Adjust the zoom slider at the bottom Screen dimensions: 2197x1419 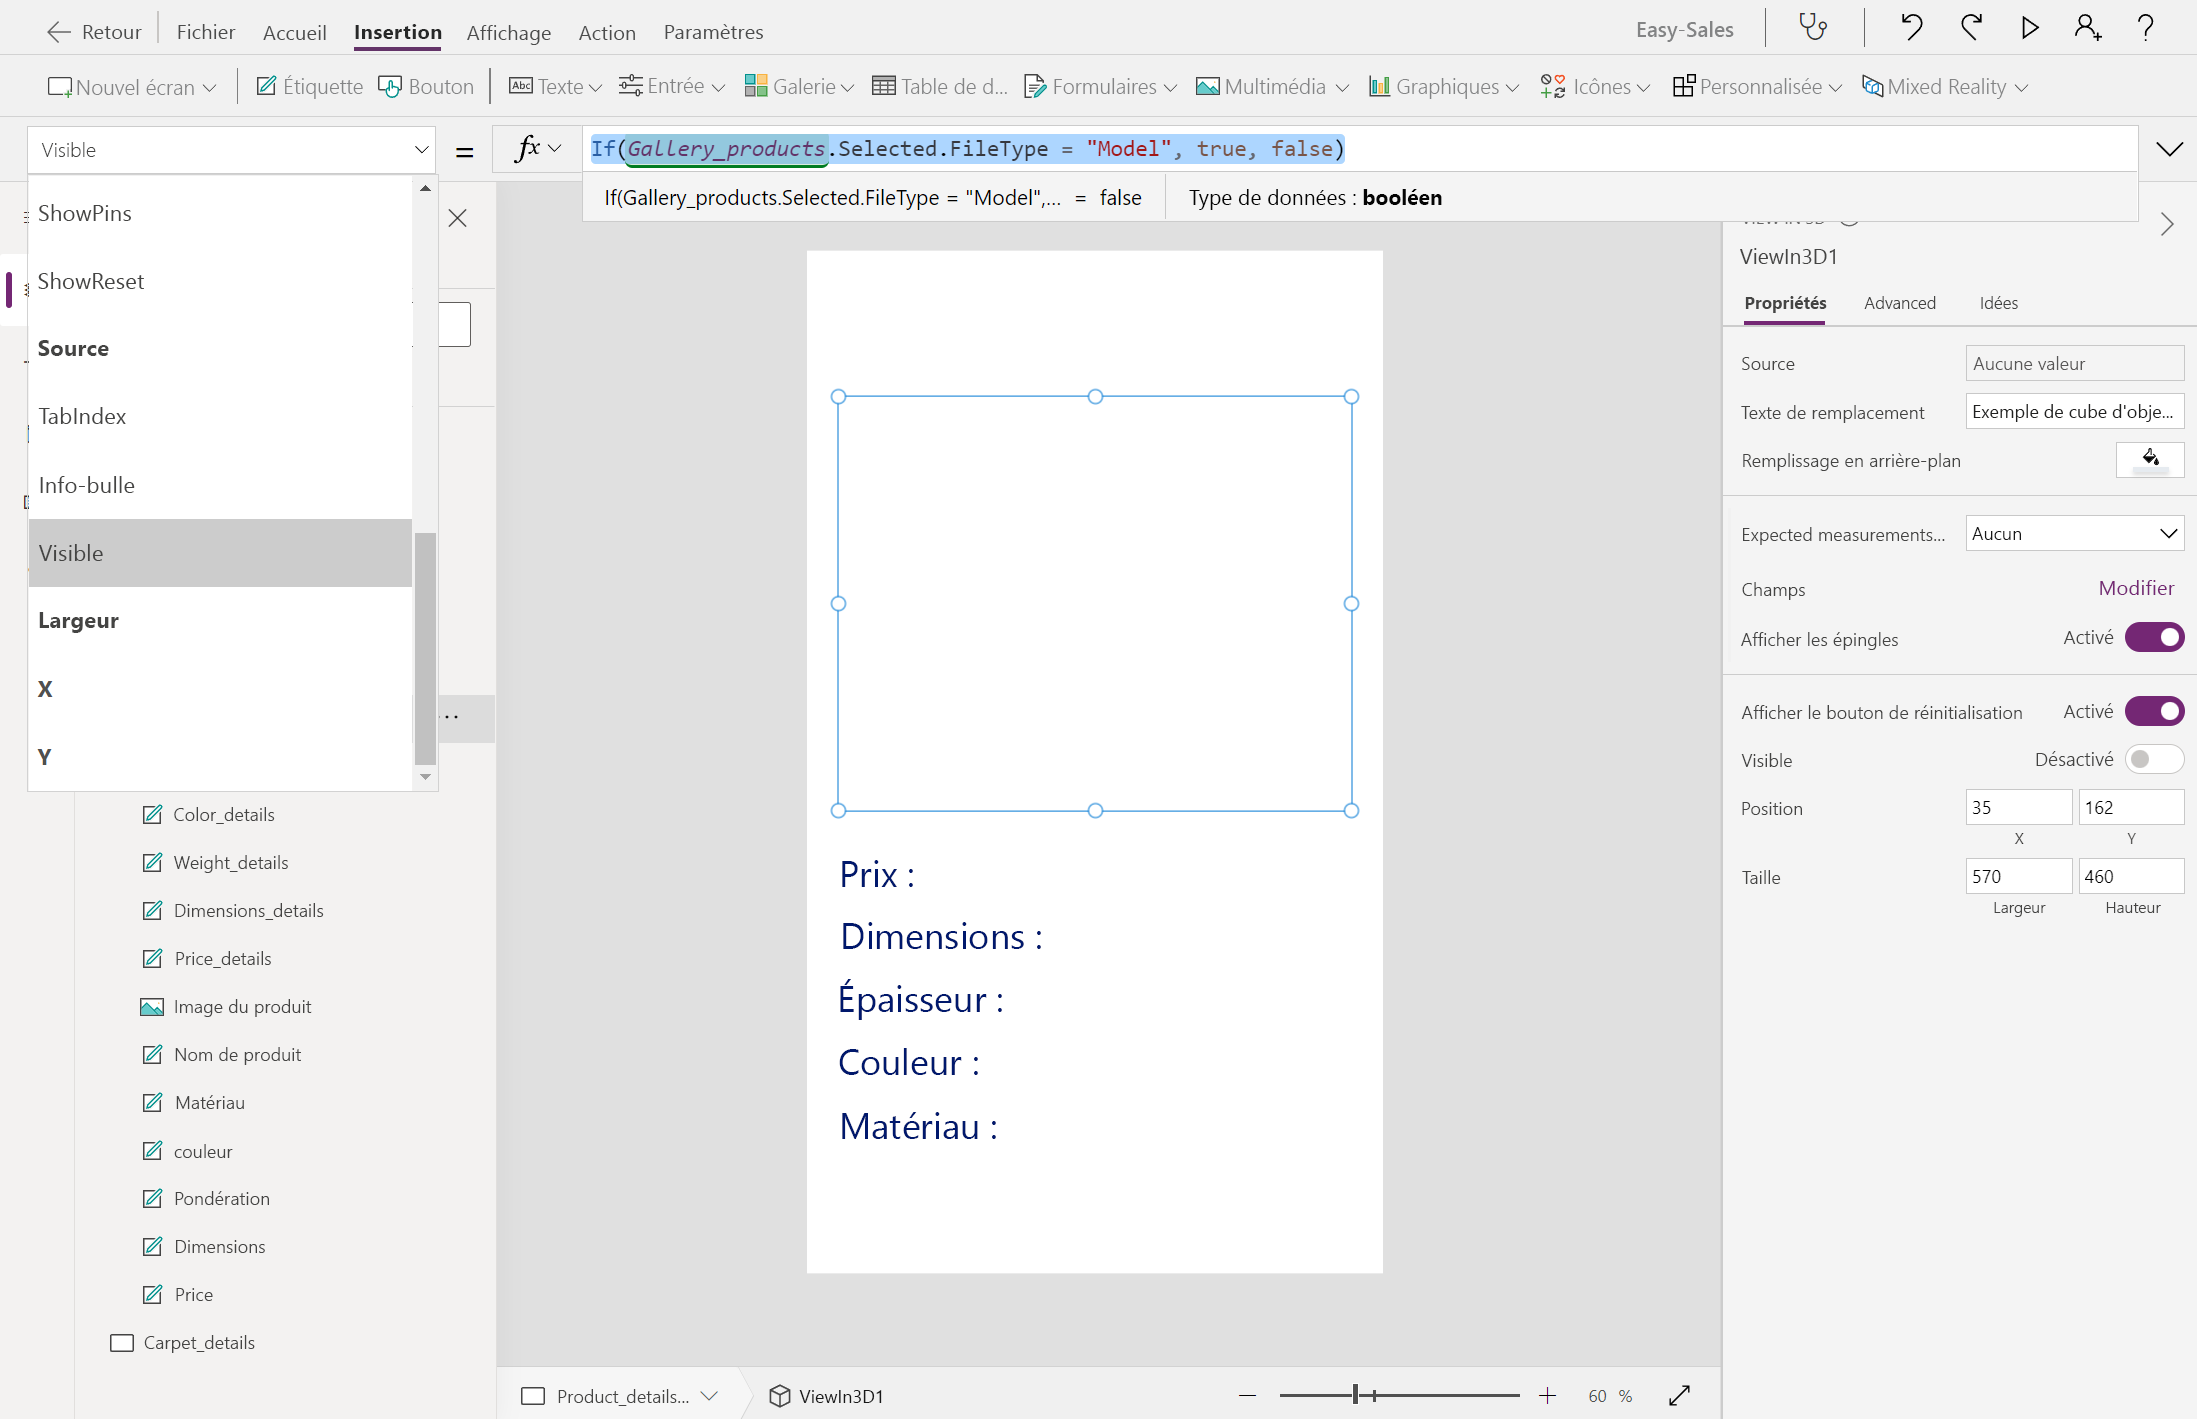1355,1394
